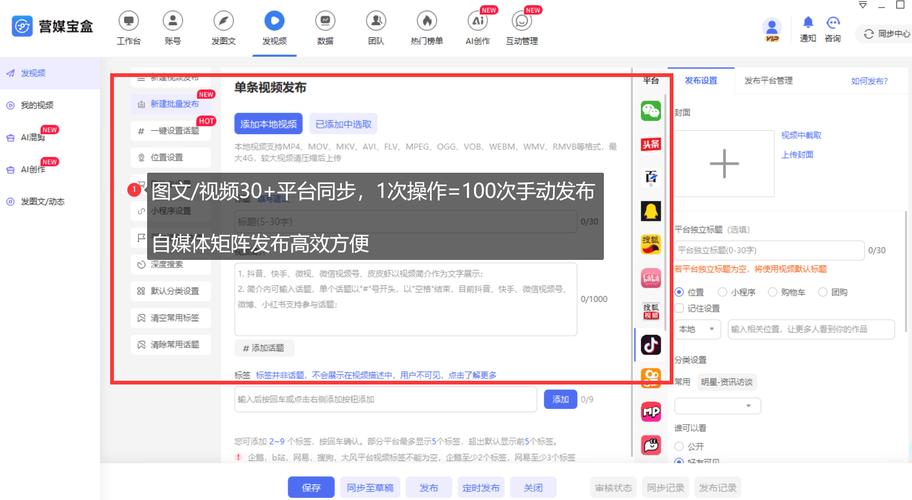Switch to the 发布平台管理 tab
Screen dimensions: 912x500
coord(768,81)
